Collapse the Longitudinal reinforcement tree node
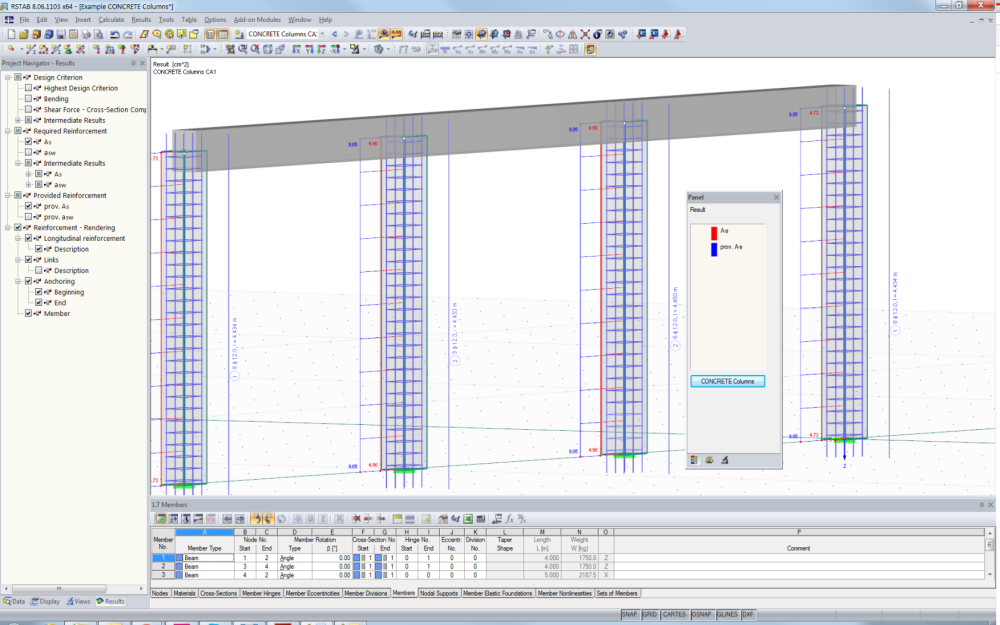The height and width of the screenshot is (625, 1000). 18,239
